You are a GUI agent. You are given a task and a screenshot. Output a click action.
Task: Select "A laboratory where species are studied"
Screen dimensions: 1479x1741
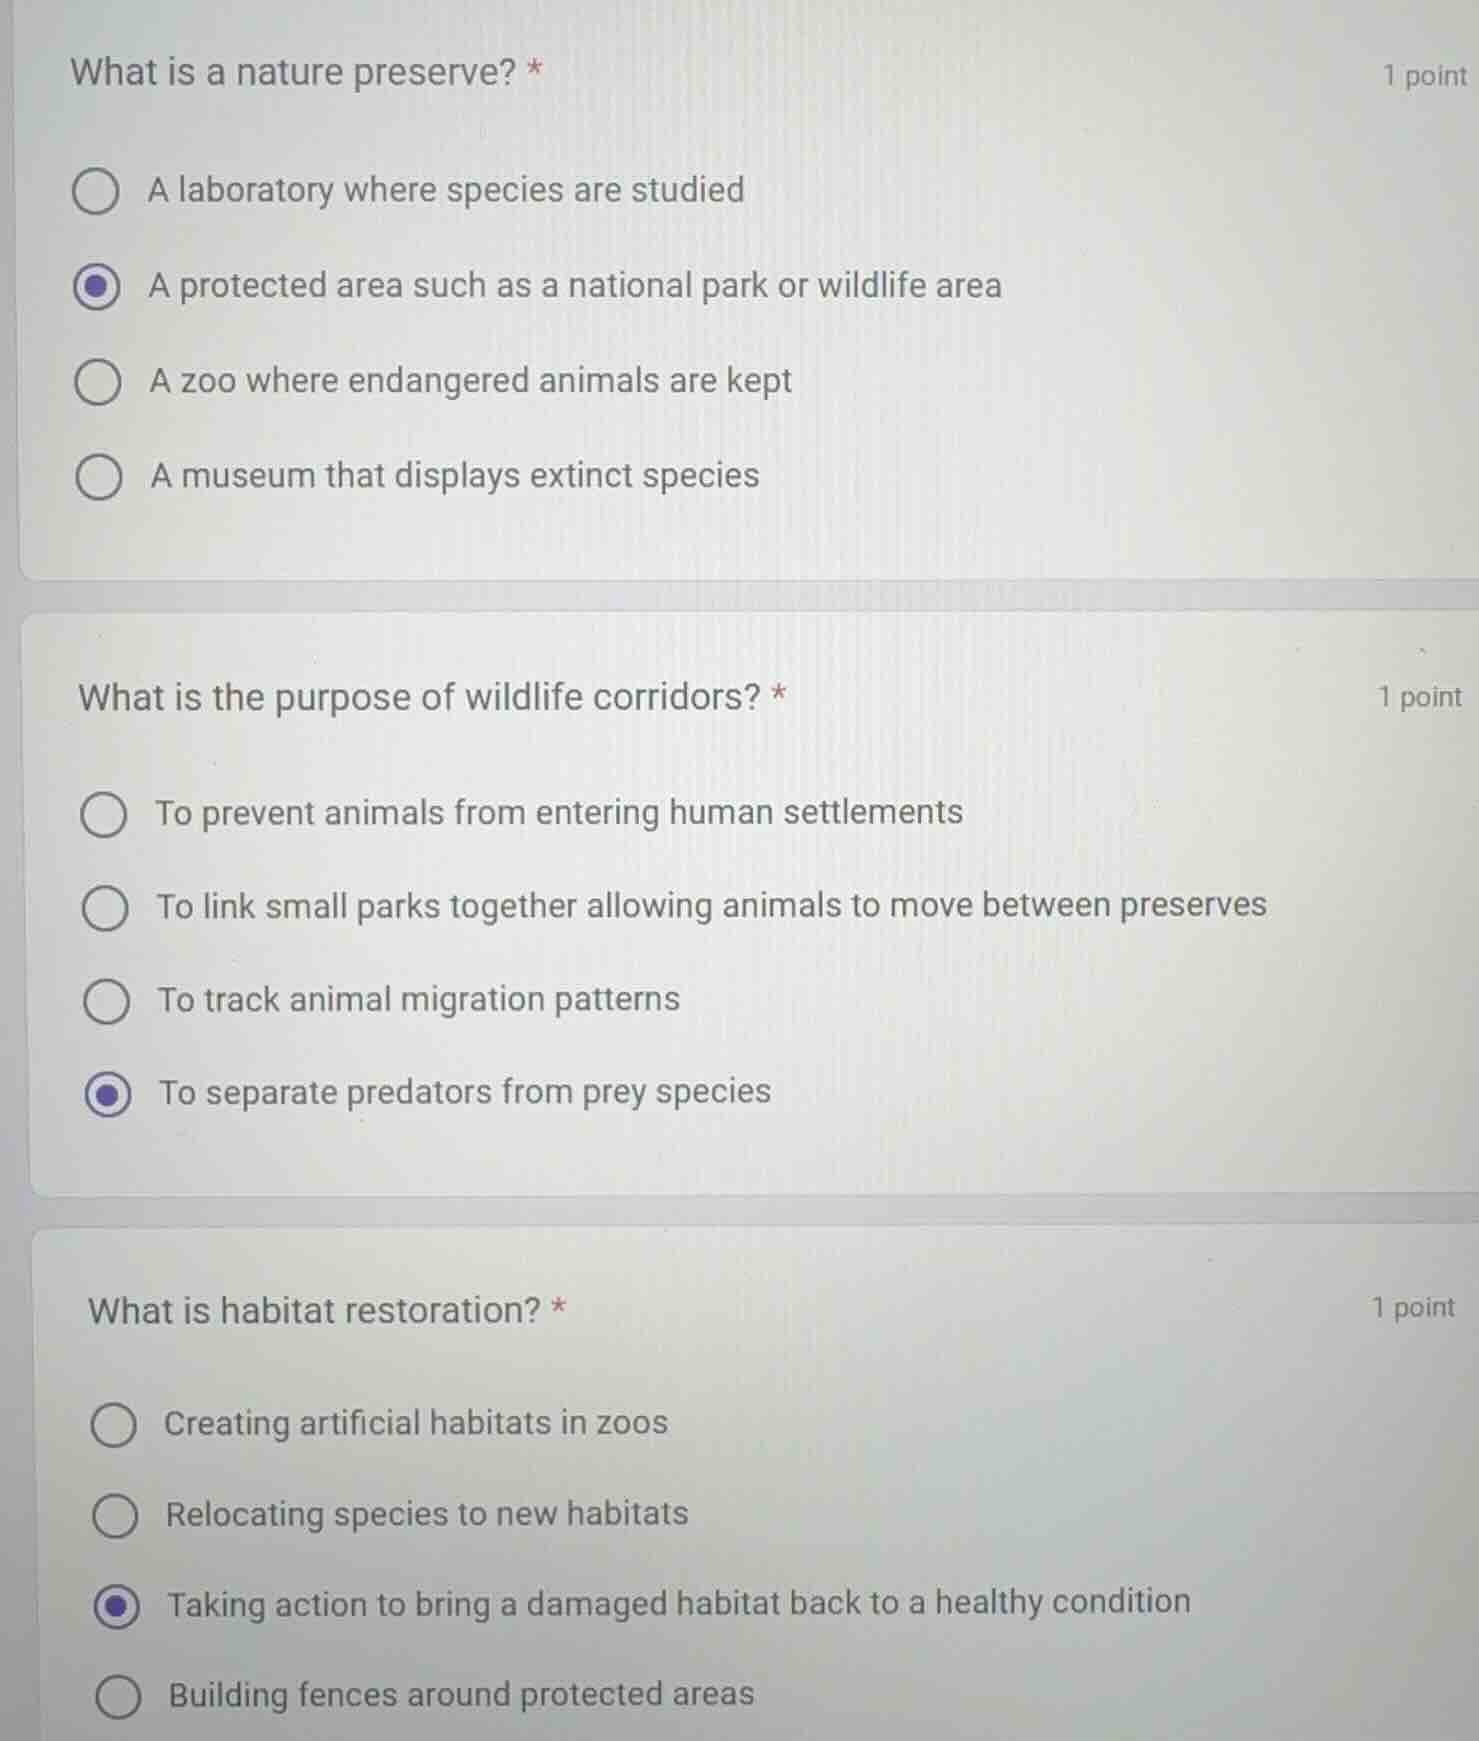(x=97, y=192)
